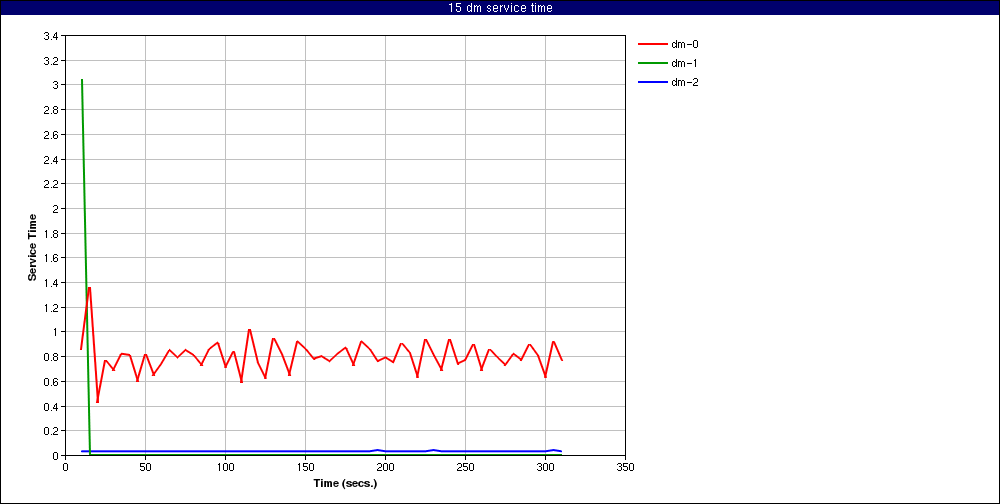Click the 350 x-axis tick value
The height and width of the screenshot is (504, 1000).
pyautogui.click(x=626, y=467)
